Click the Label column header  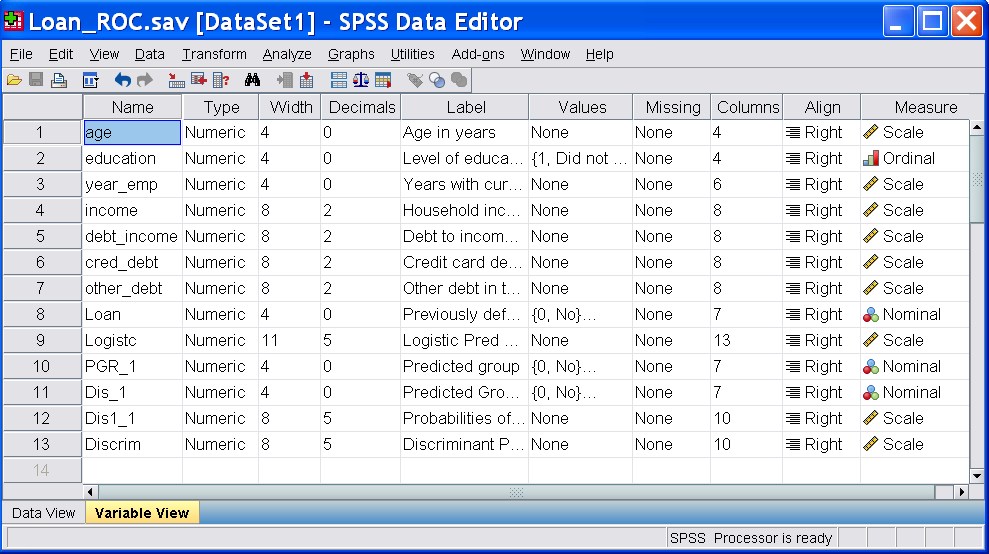[465, 107]
